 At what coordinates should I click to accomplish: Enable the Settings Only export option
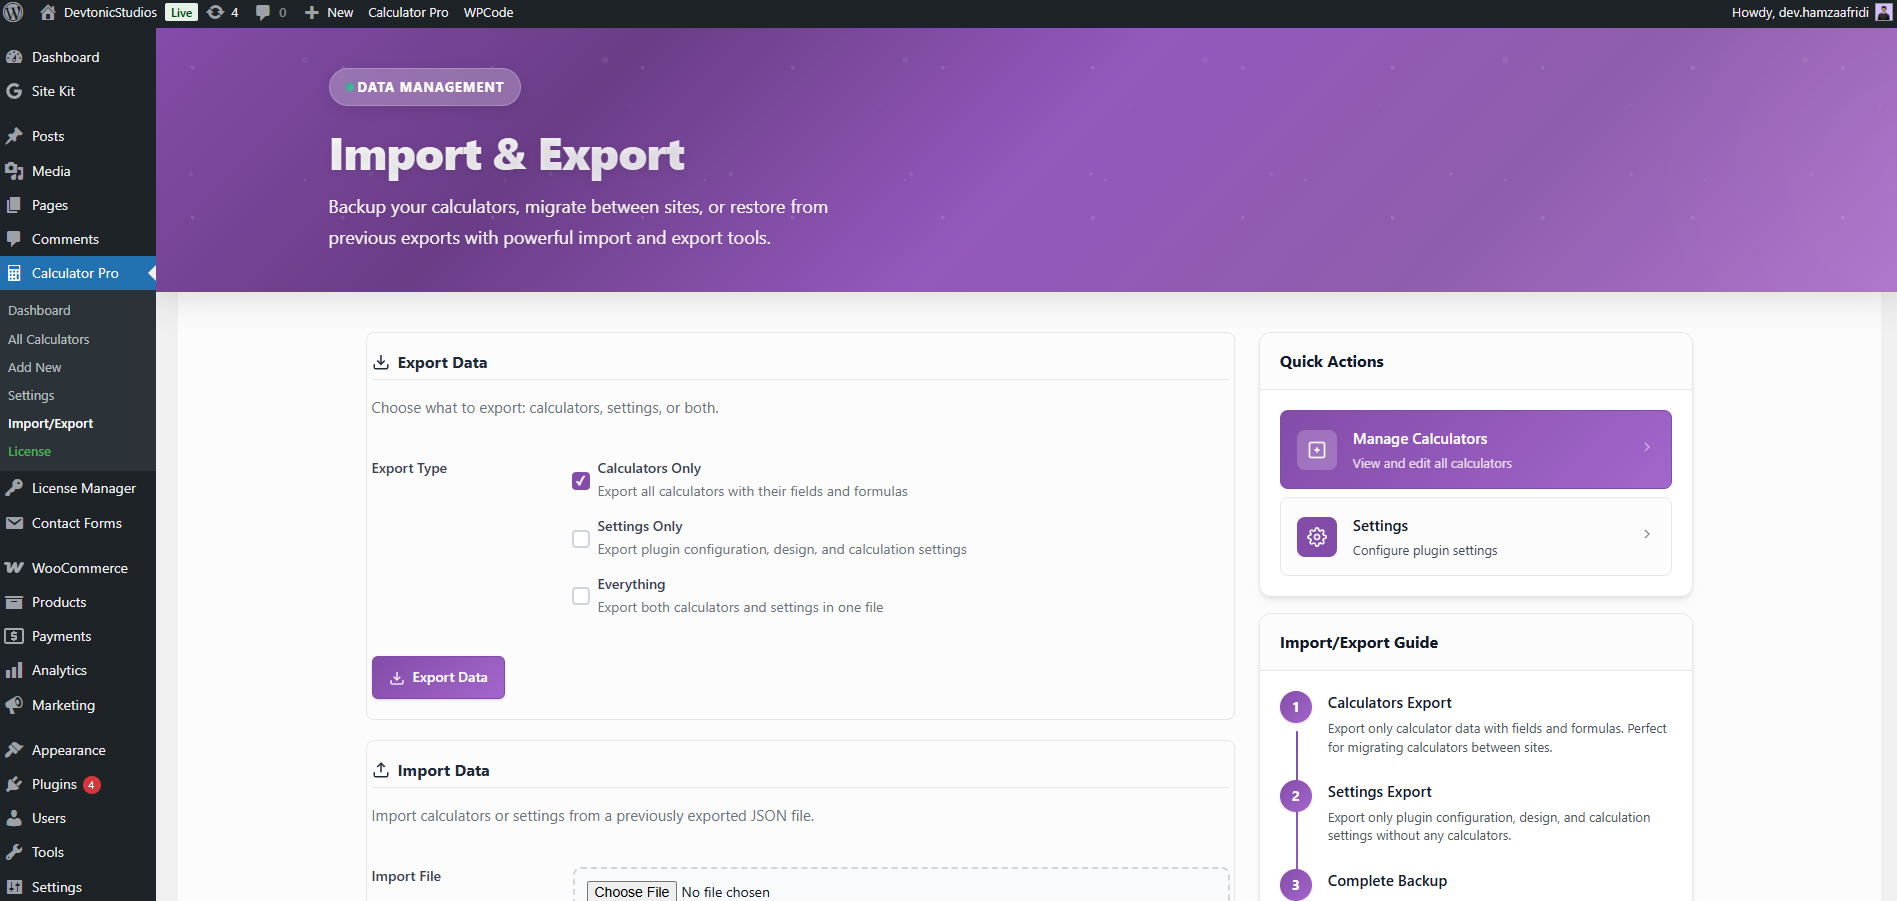(x=580, y=539)
